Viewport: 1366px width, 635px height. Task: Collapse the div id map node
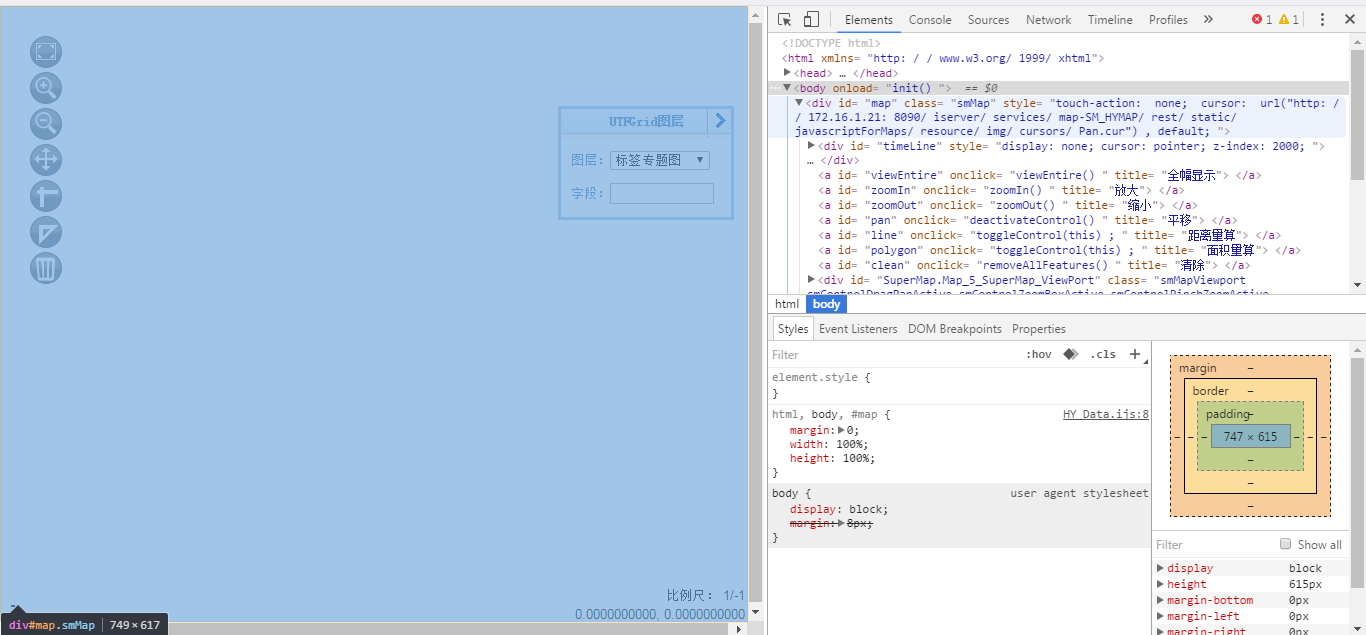pyautogui.click(x=800, y=103)
